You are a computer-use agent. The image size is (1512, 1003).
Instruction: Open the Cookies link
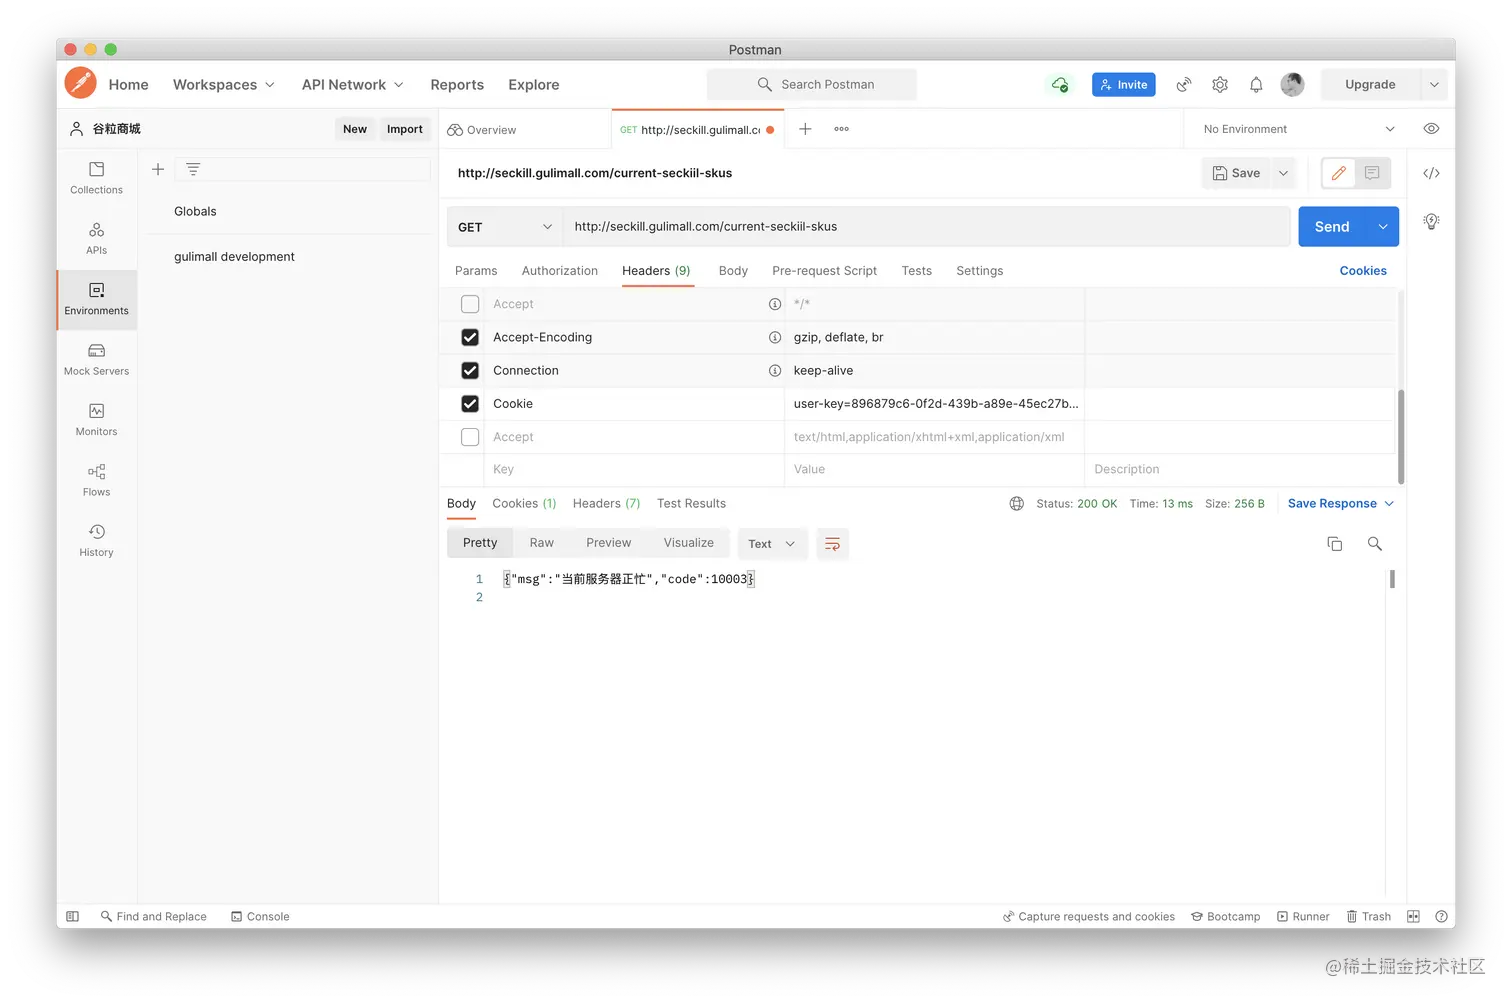point(1363,271)
